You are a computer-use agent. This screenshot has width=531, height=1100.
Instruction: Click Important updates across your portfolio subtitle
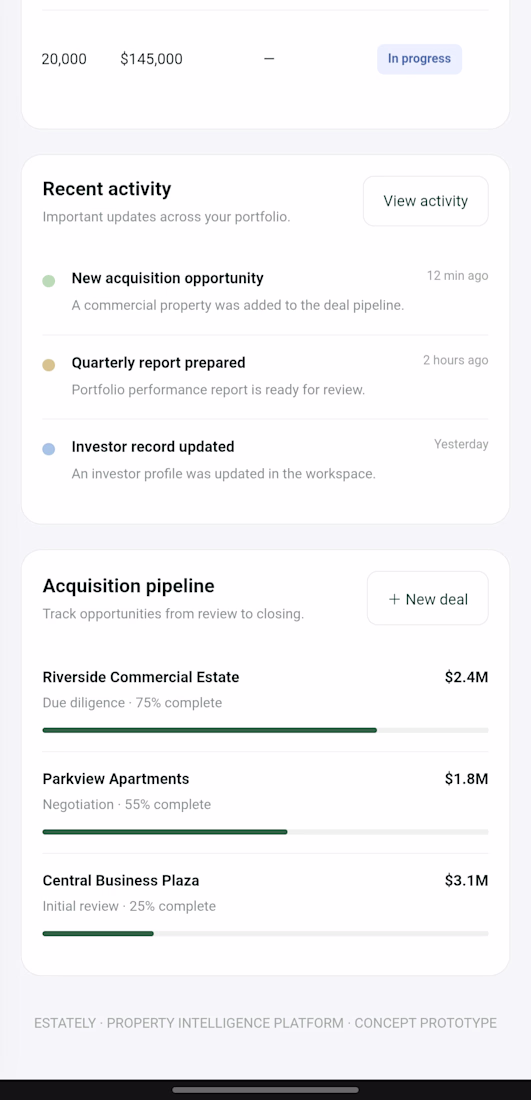[166, 217]
